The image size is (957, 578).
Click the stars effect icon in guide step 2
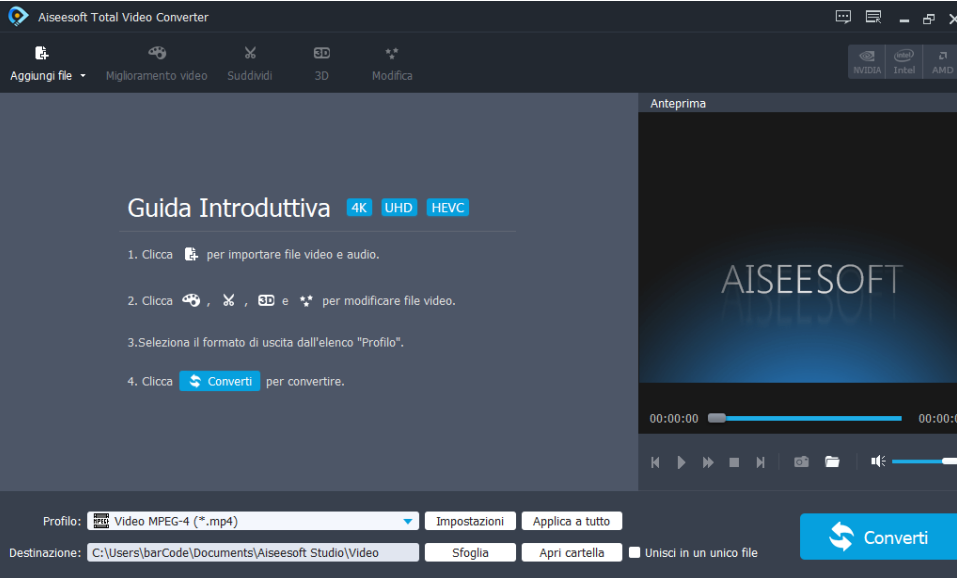tap(306, 300)
